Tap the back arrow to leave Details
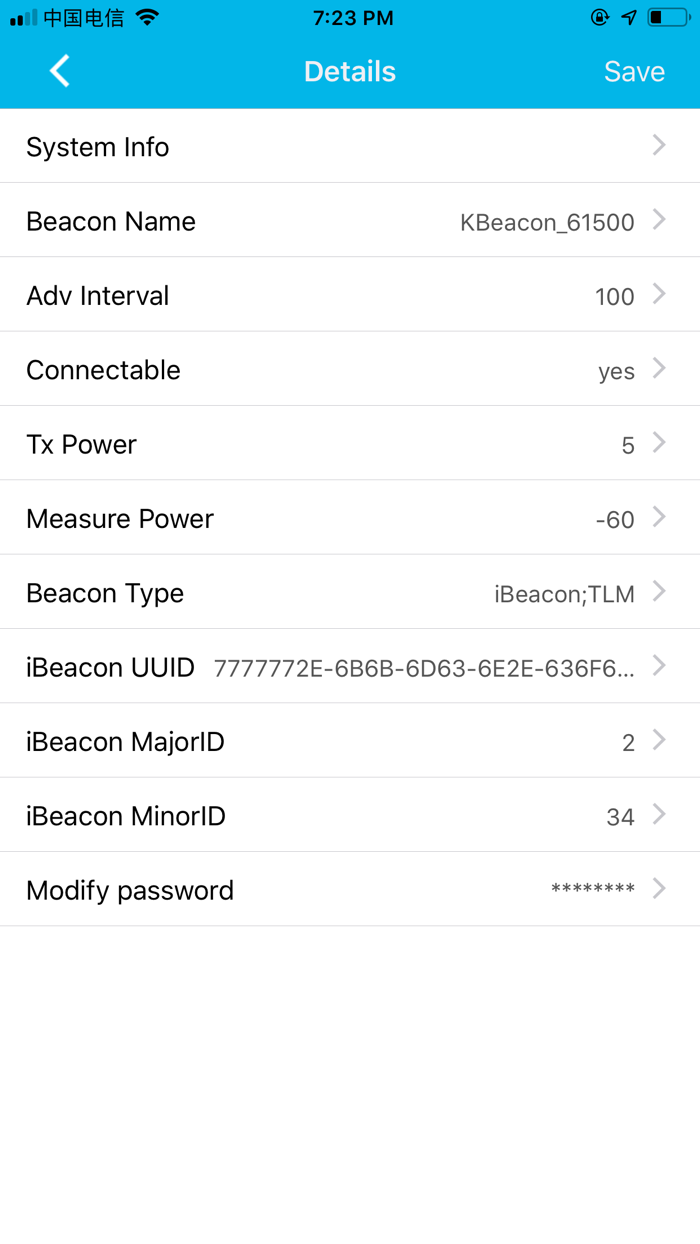 tap(58, 71)
